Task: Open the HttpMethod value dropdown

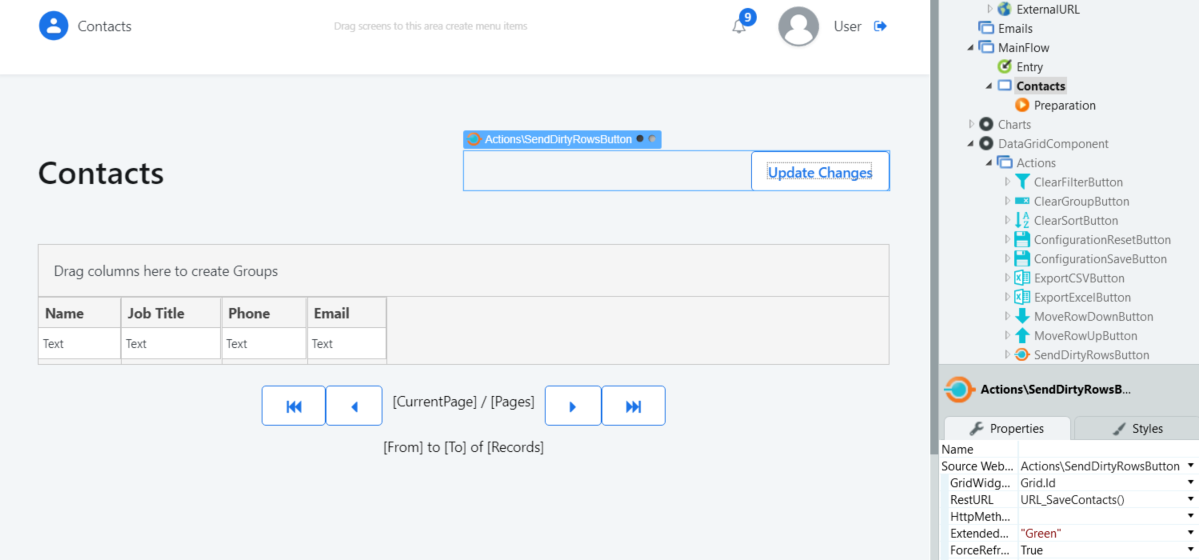Action: coord(1191,516)
